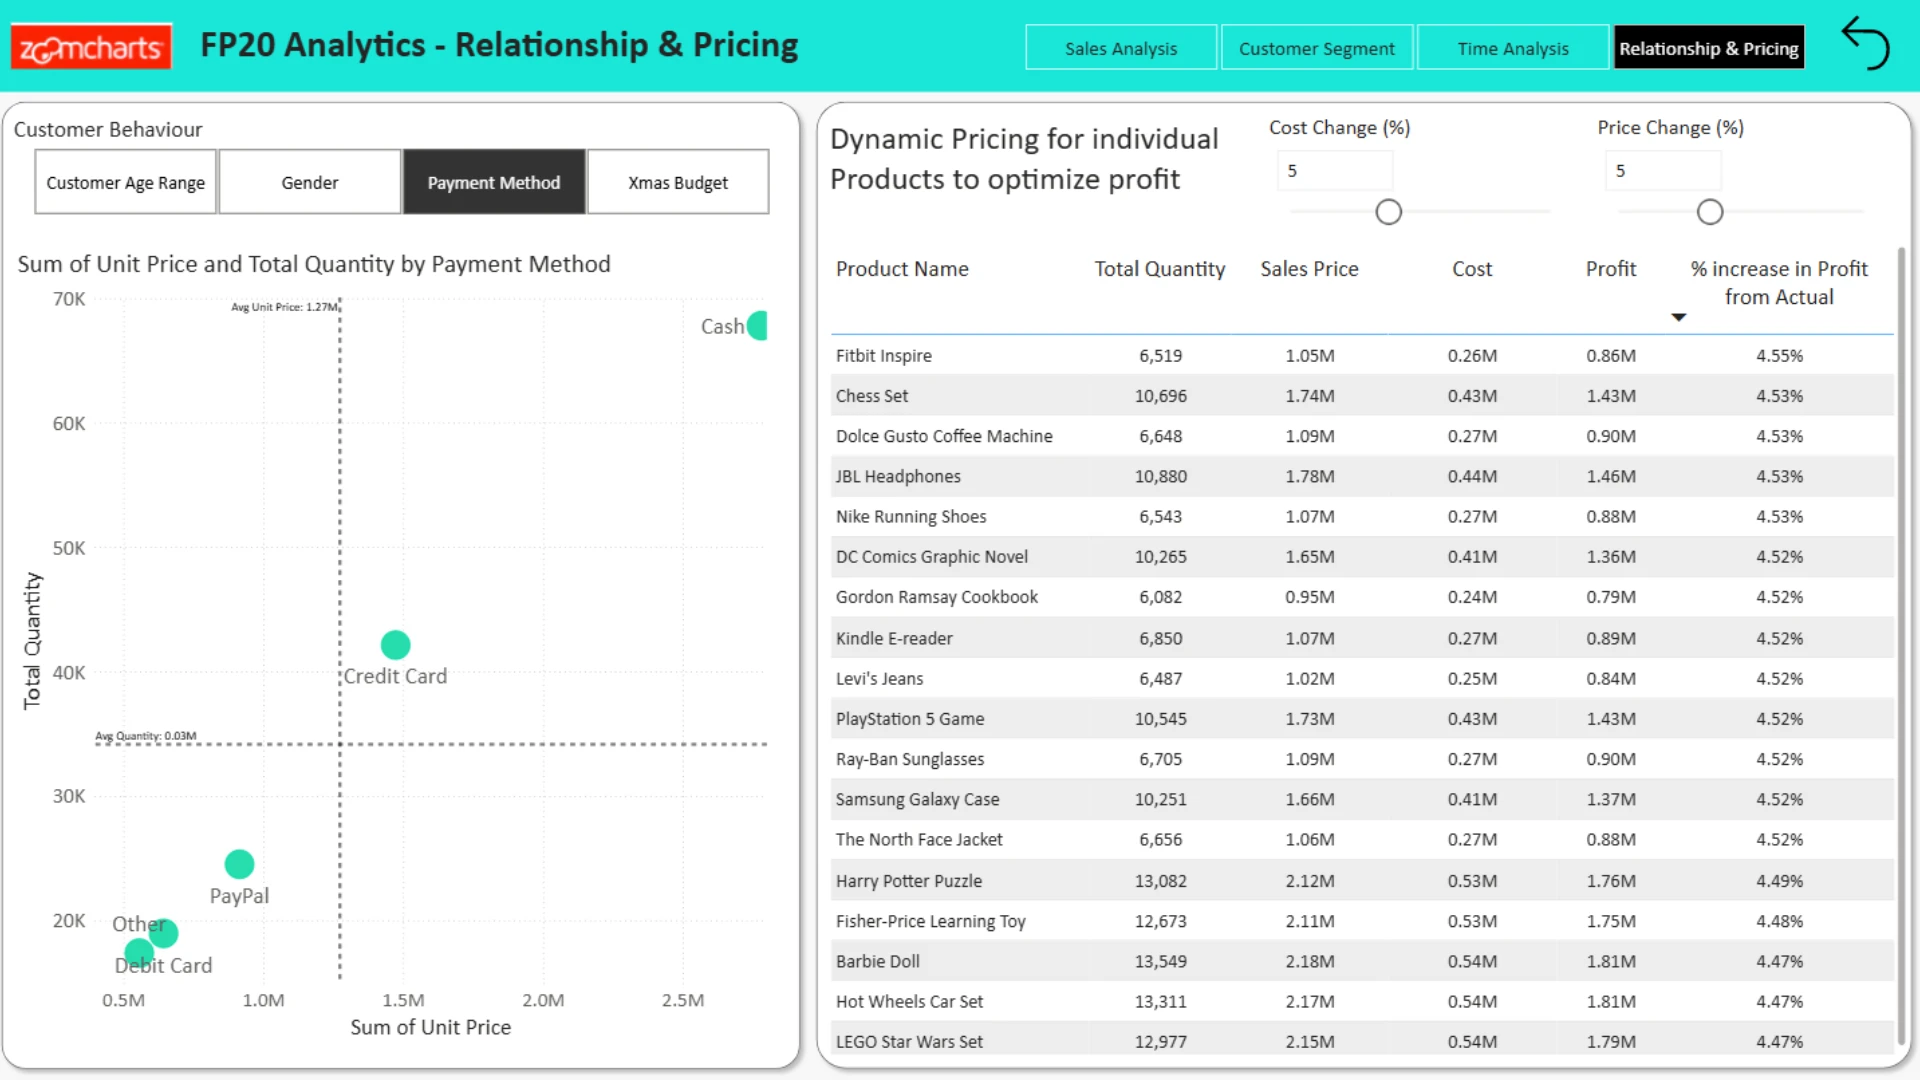Go to the Time Analysis page
Viewport: 1920px width, 1080px height.
pos(1513,48)
